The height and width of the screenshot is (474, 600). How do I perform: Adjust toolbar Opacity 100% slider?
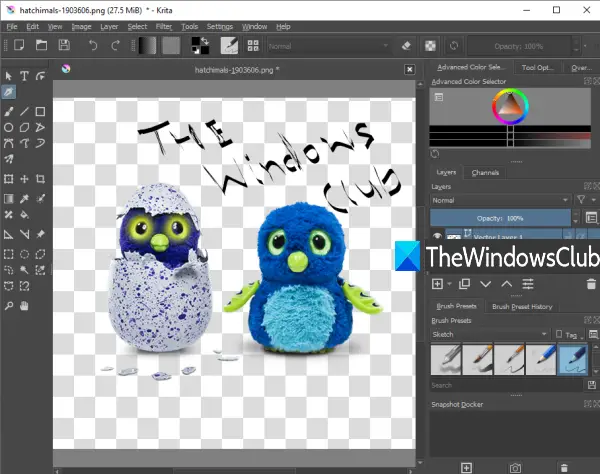click(x=519, y=46)
